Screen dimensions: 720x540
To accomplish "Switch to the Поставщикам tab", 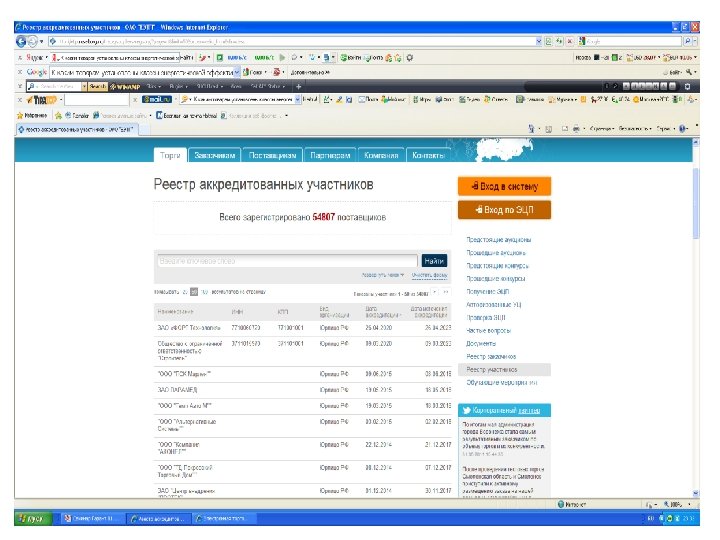I will coord(272,155).
